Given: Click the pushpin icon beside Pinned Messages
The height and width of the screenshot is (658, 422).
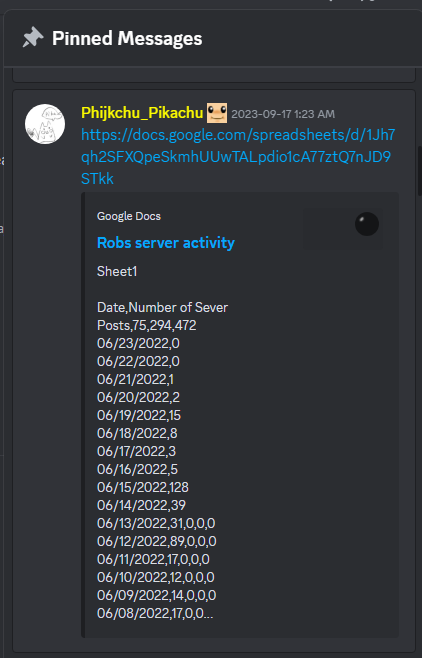Looking at the screenshot, I should [33, 38].
